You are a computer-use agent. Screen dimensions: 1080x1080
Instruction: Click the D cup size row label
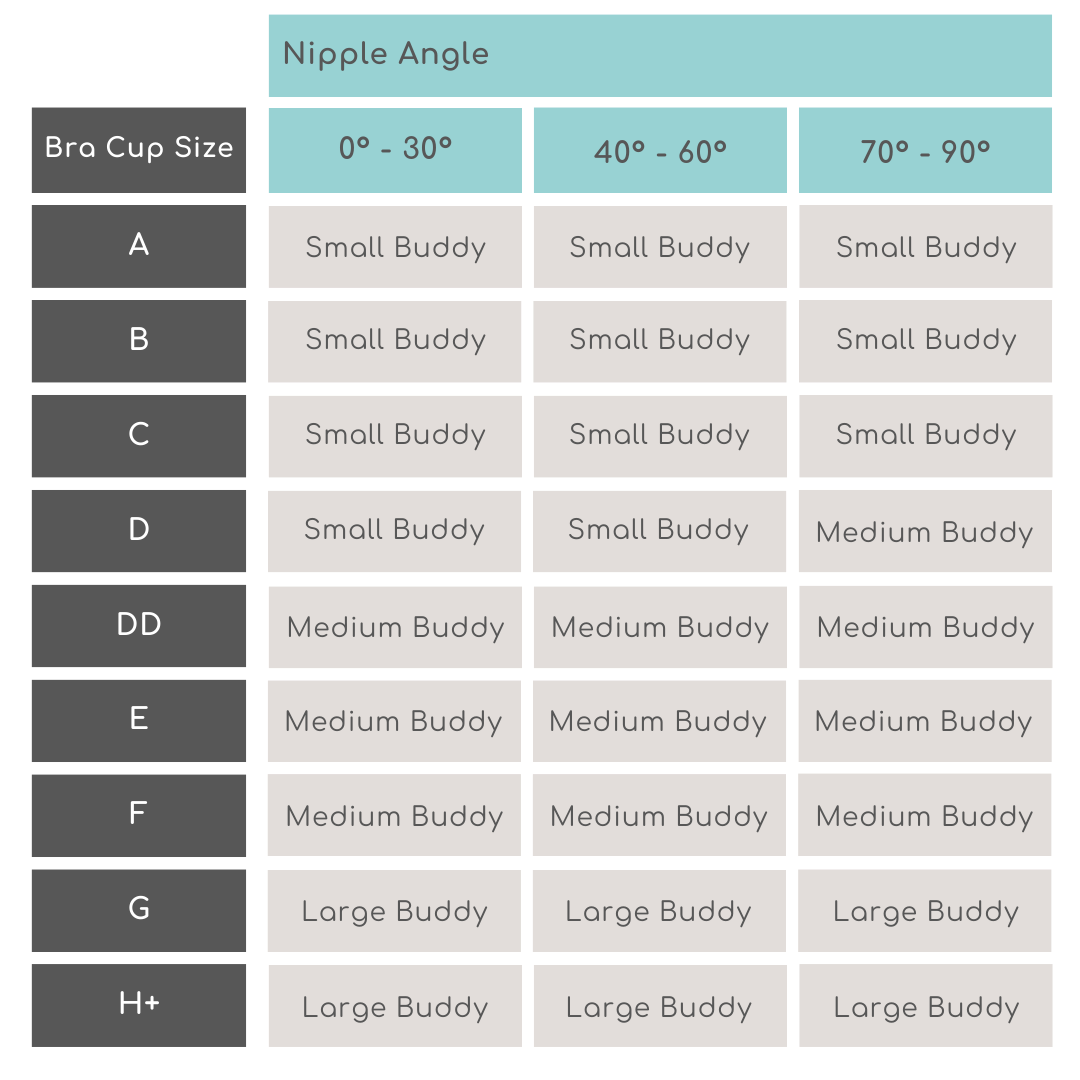(x=139, y=530)
